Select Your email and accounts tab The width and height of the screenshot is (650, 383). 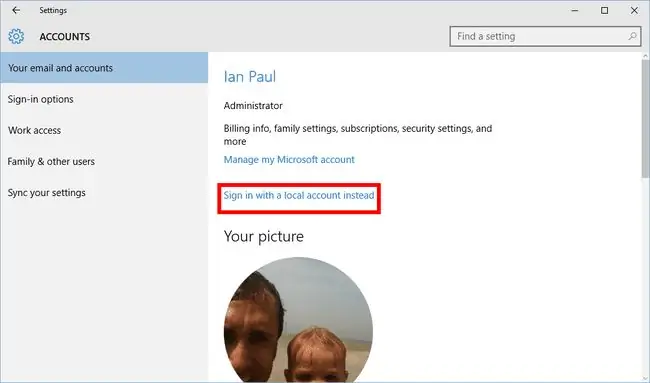click(x=104, y=68)
